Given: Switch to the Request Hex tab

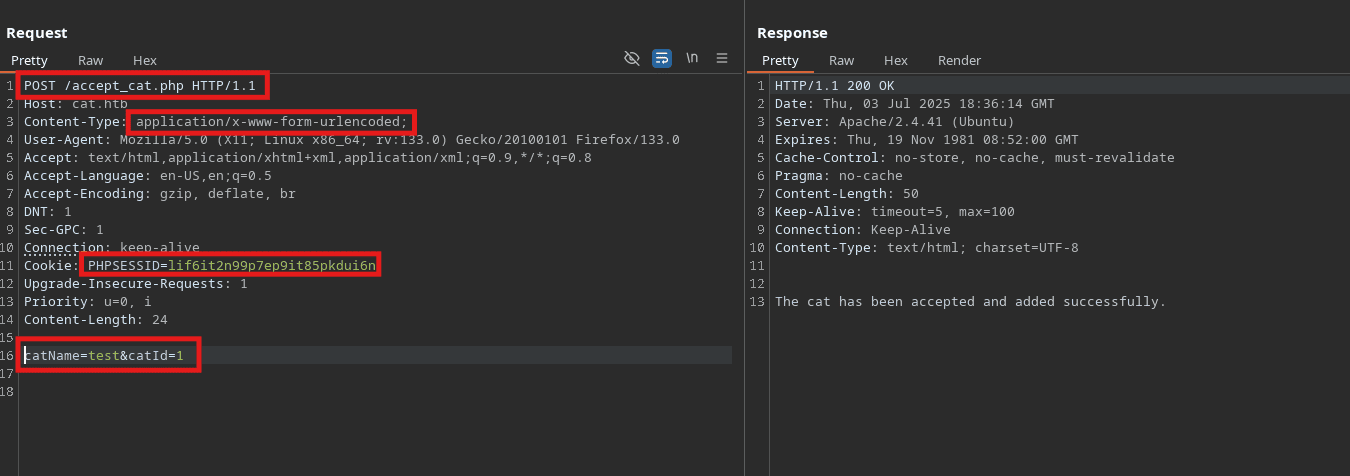Looking at the screenshot, I should 145,61.
